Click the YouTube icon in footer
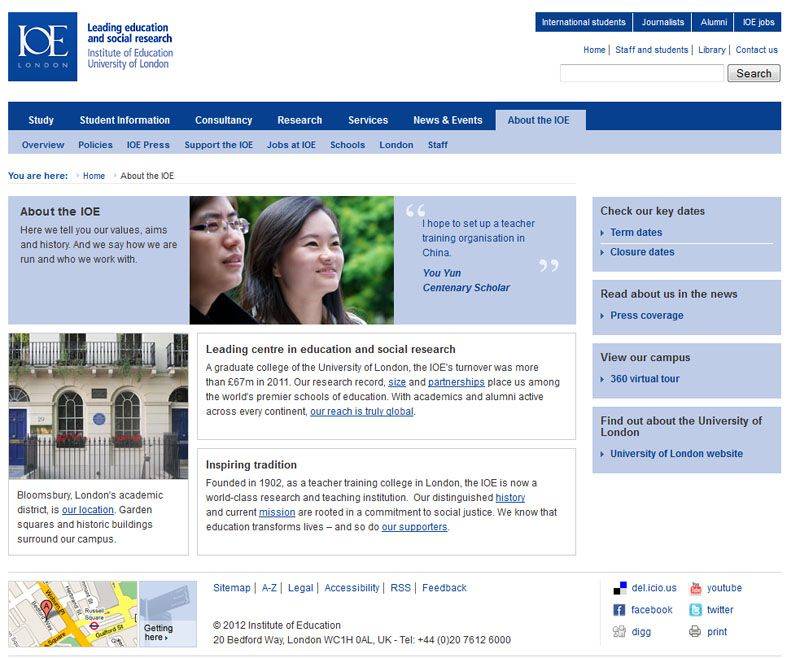 pyautogui.click(x=696, y=588)
